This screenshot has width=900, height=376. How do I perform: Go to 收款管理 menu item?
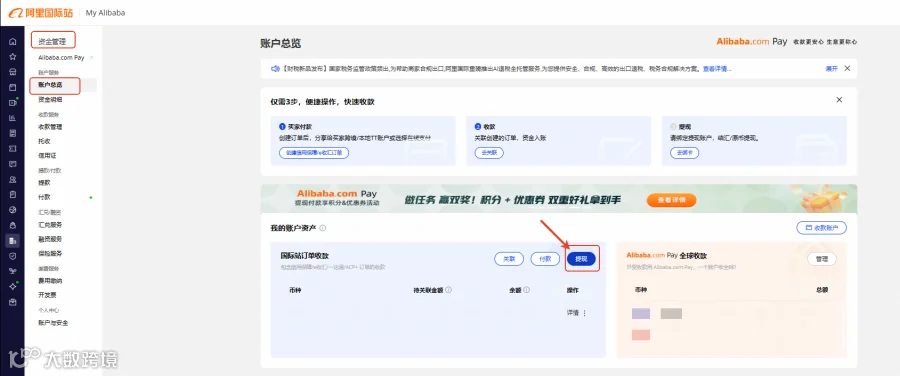(51, 127)
